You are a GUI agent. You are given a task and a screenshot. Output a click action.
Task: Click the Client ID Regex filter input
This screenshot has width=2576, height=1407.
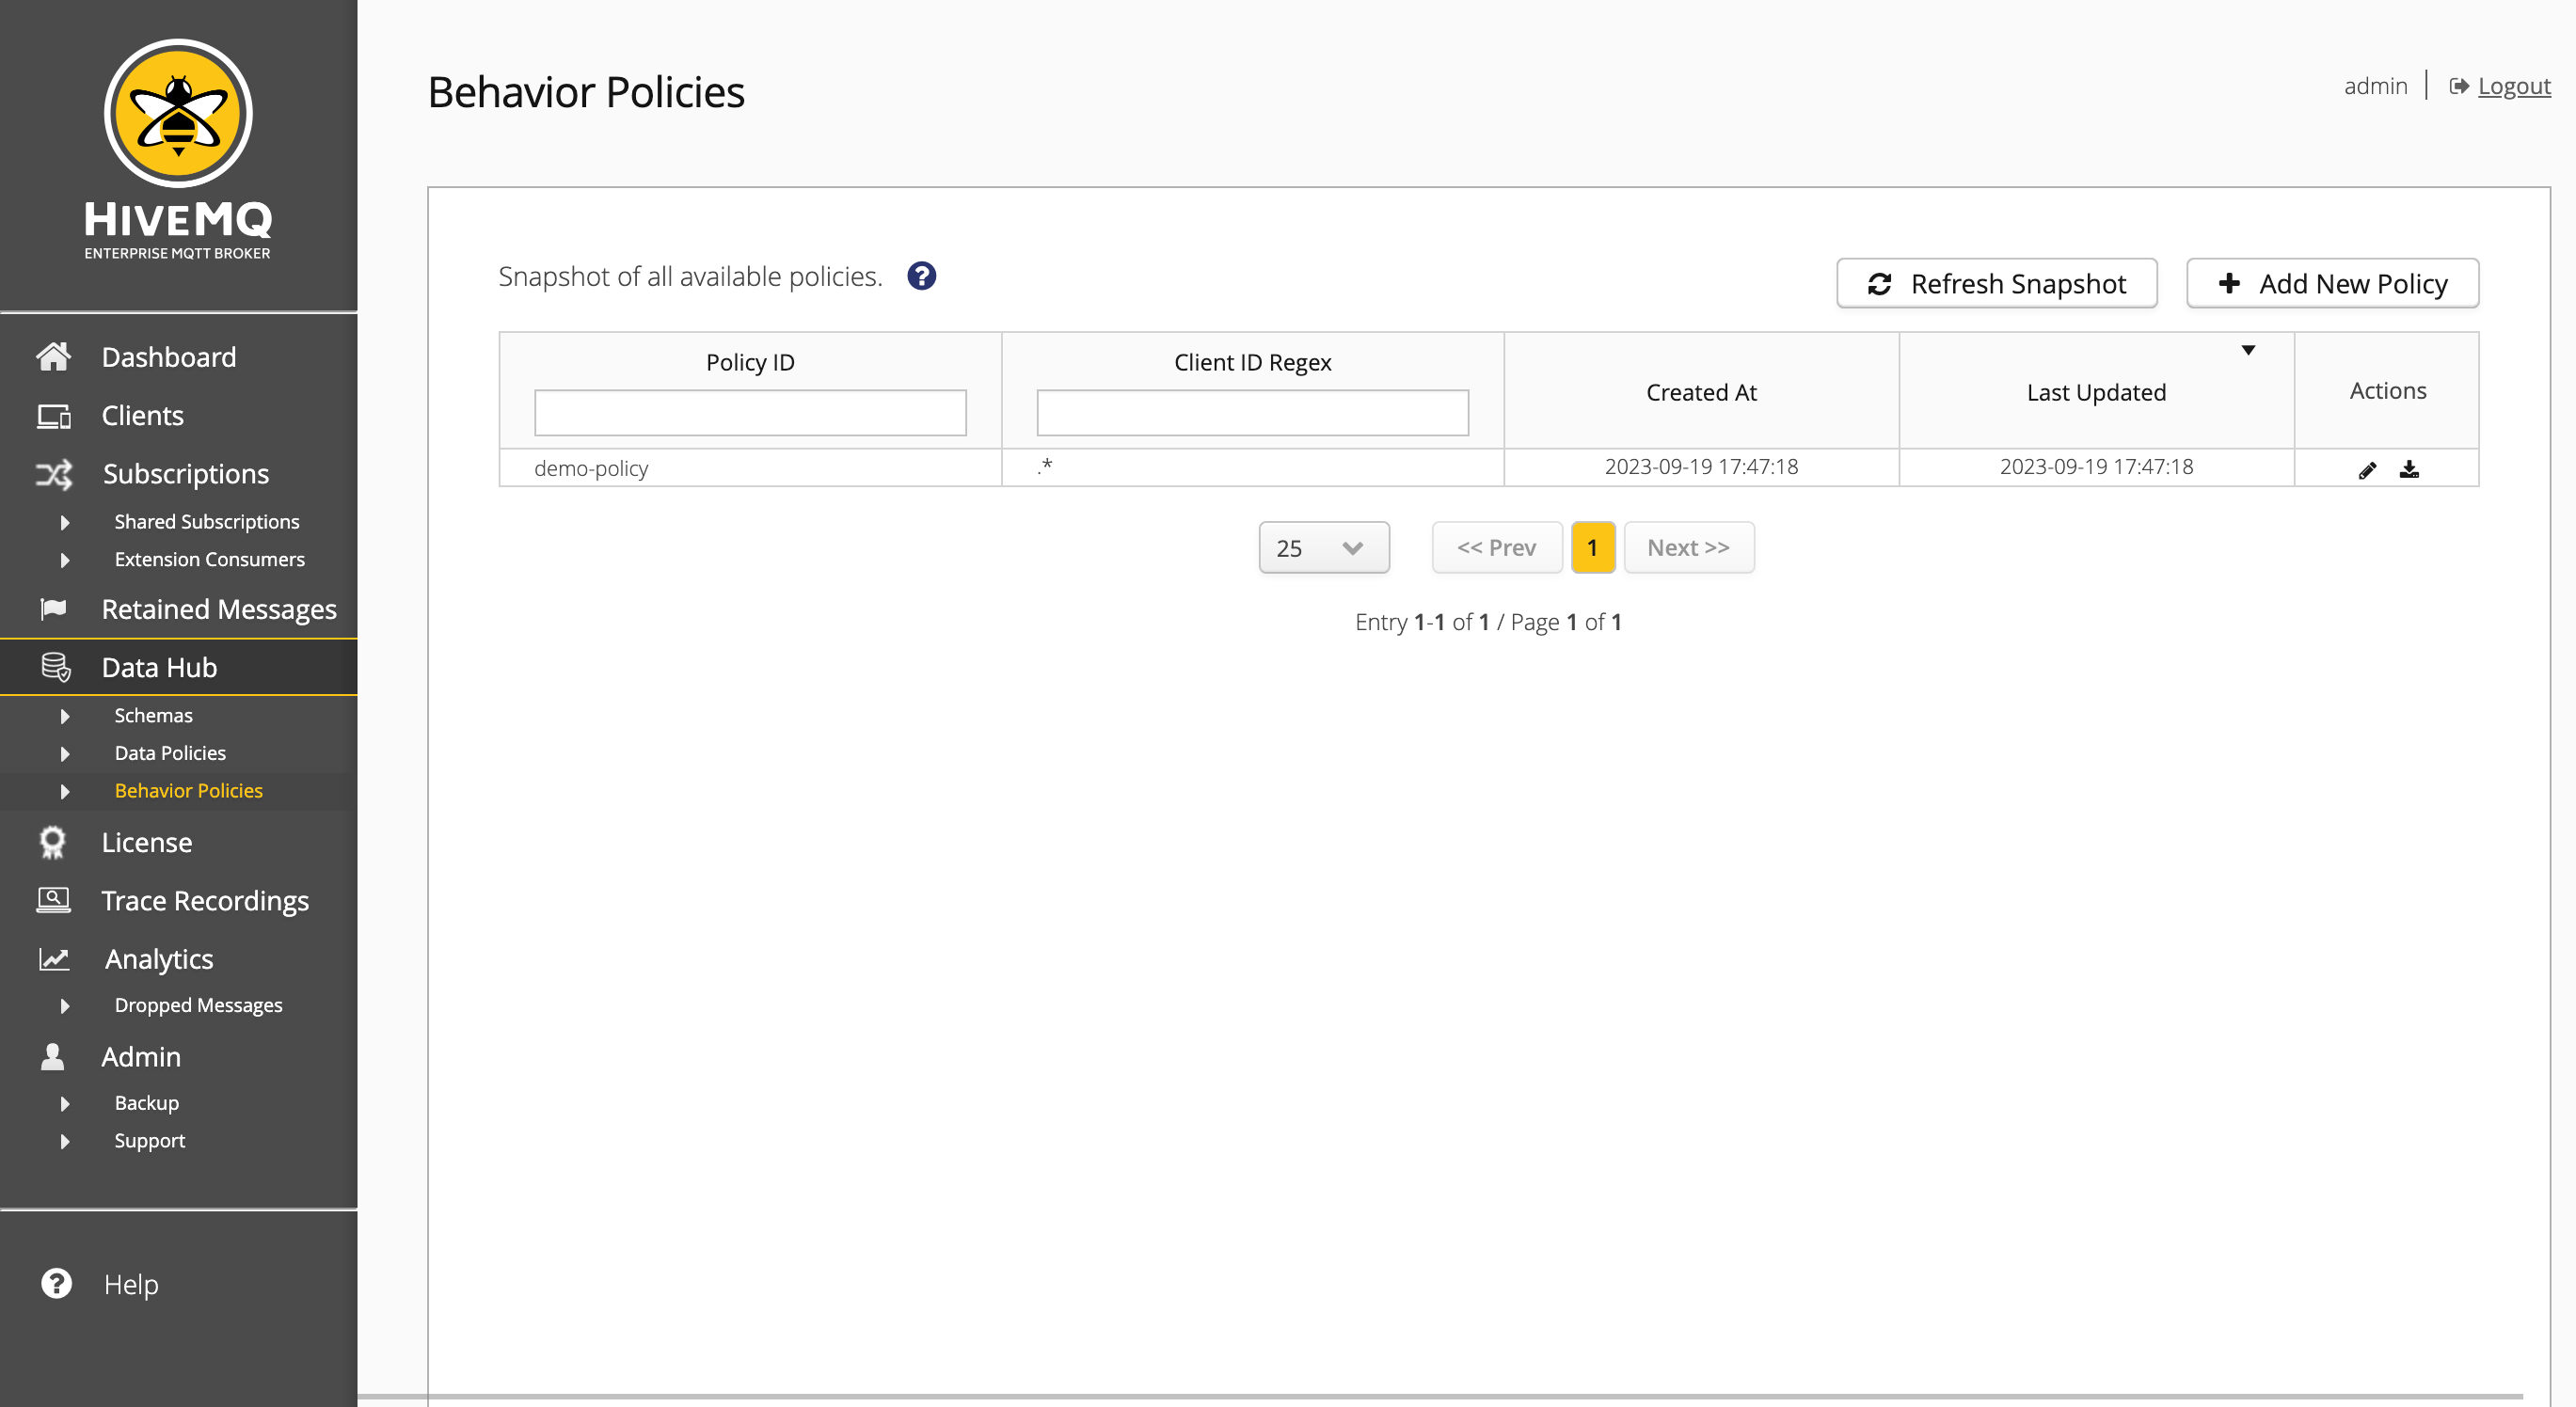coord(1252,413)
